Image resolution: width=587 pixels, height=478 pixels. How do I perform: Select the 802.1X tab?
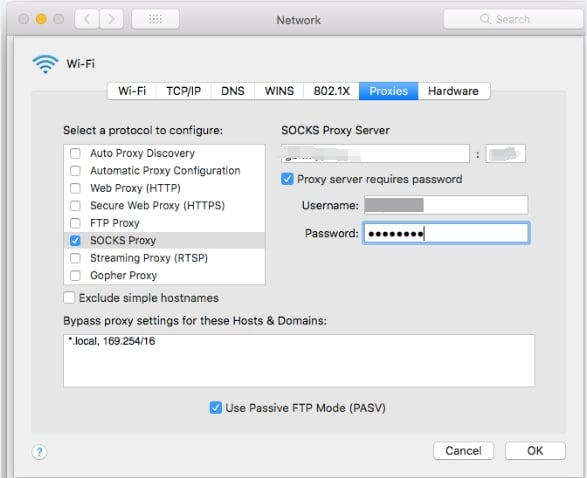(x=331, y=91)
